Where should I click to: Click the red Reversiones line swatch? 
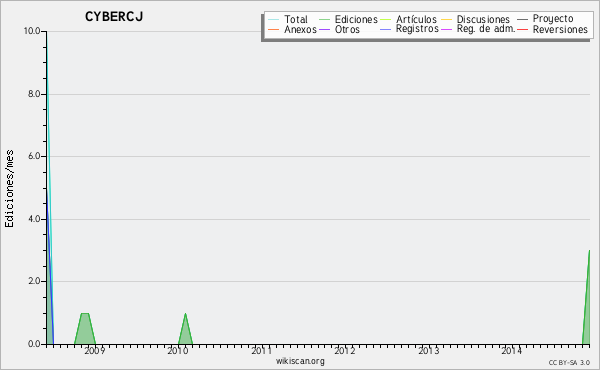pos(522,29)
